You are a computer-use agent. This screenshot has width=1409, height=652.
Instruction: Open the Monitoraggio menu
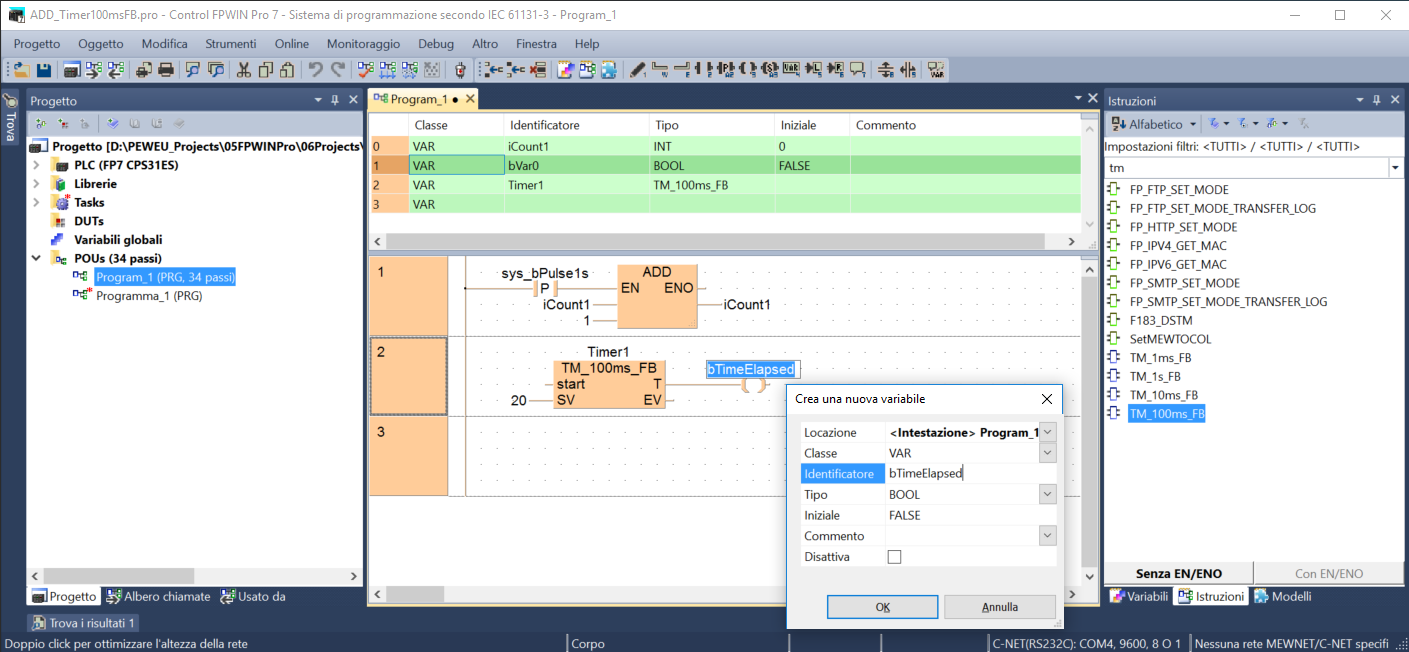tap(363, 44)
